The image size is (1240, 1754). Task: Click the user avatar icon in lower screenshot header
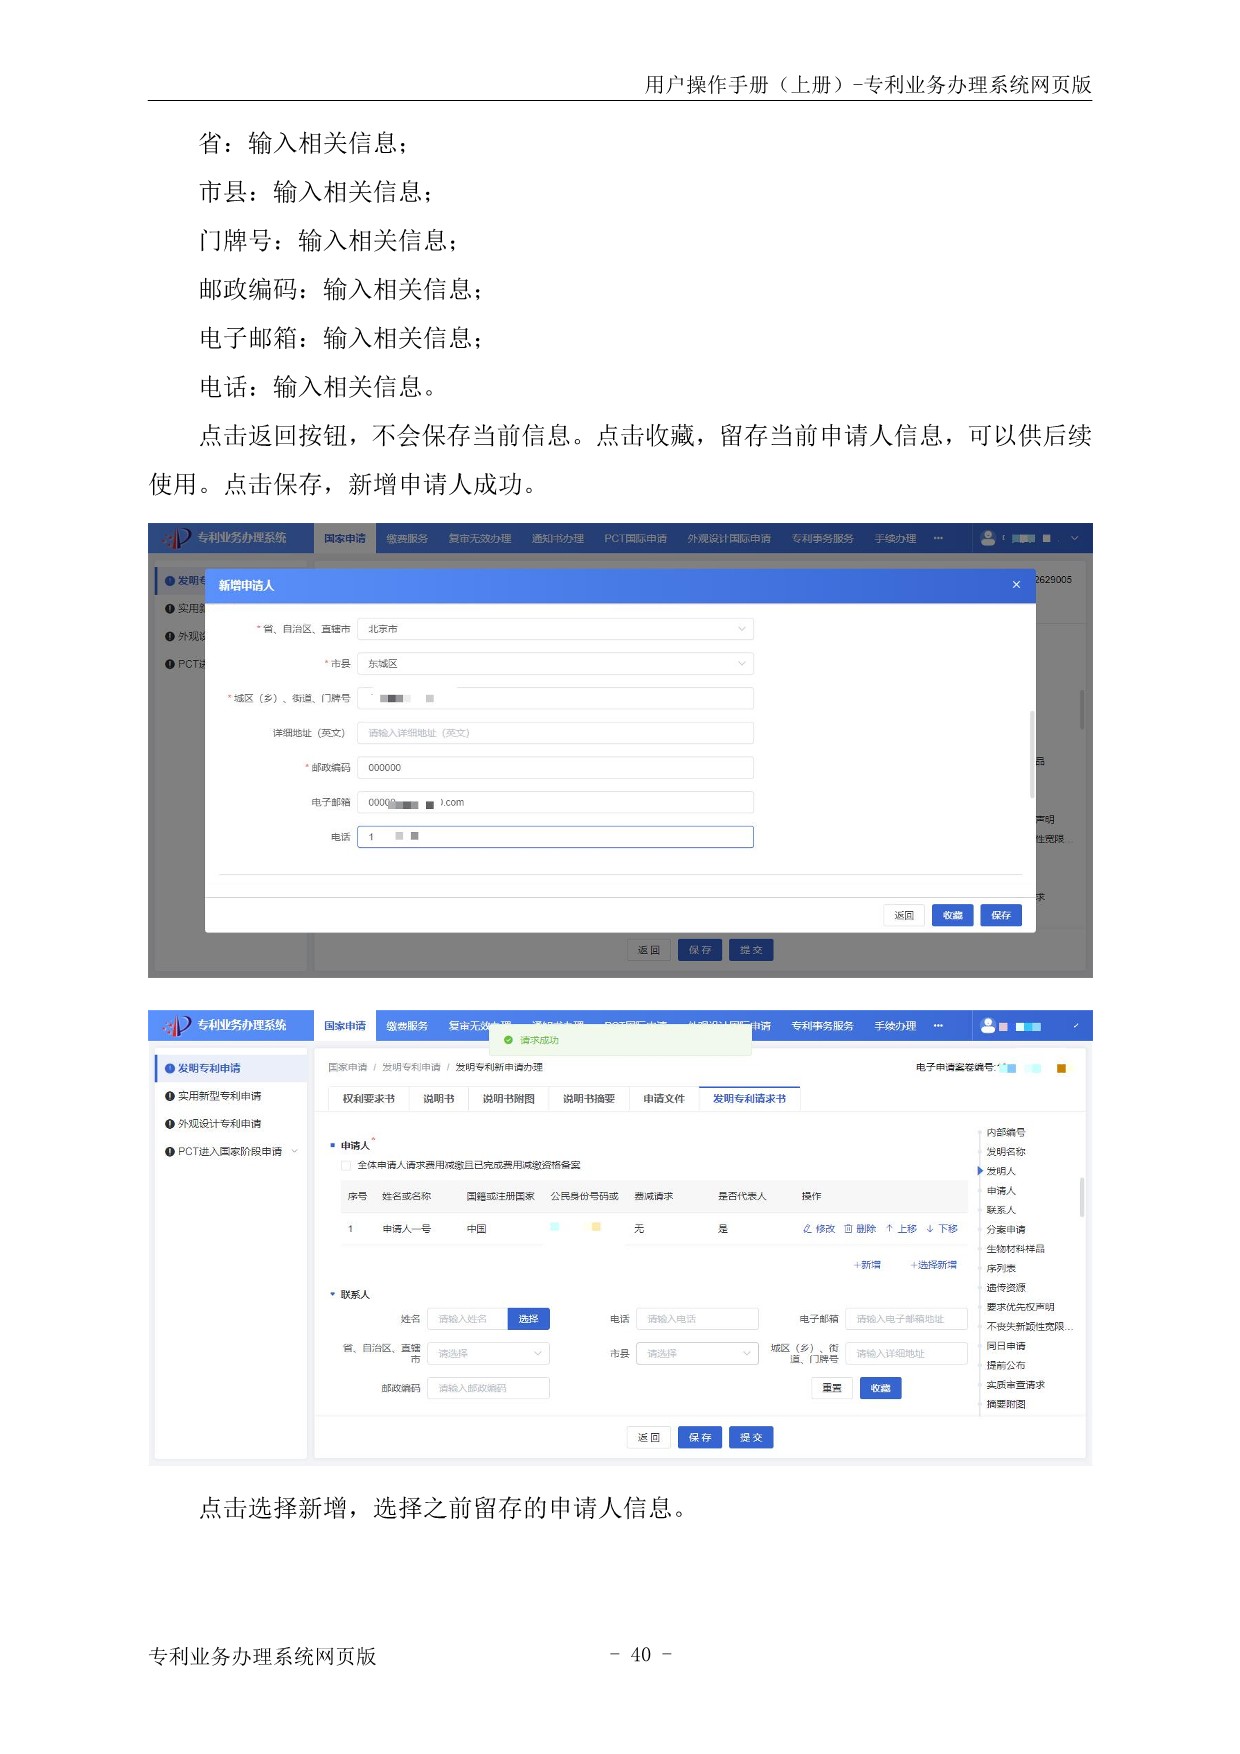pos(988,1025)
